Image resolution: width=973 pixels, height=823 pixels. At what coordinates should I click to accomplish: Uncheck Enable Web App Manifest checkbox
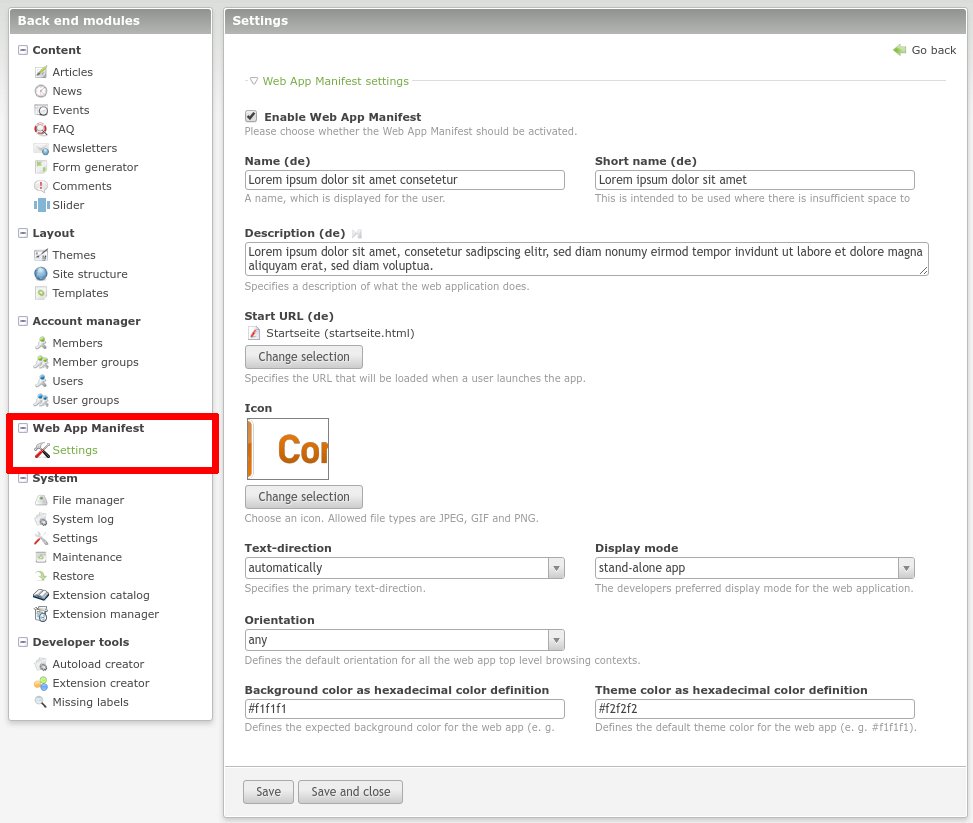(251, 116)
